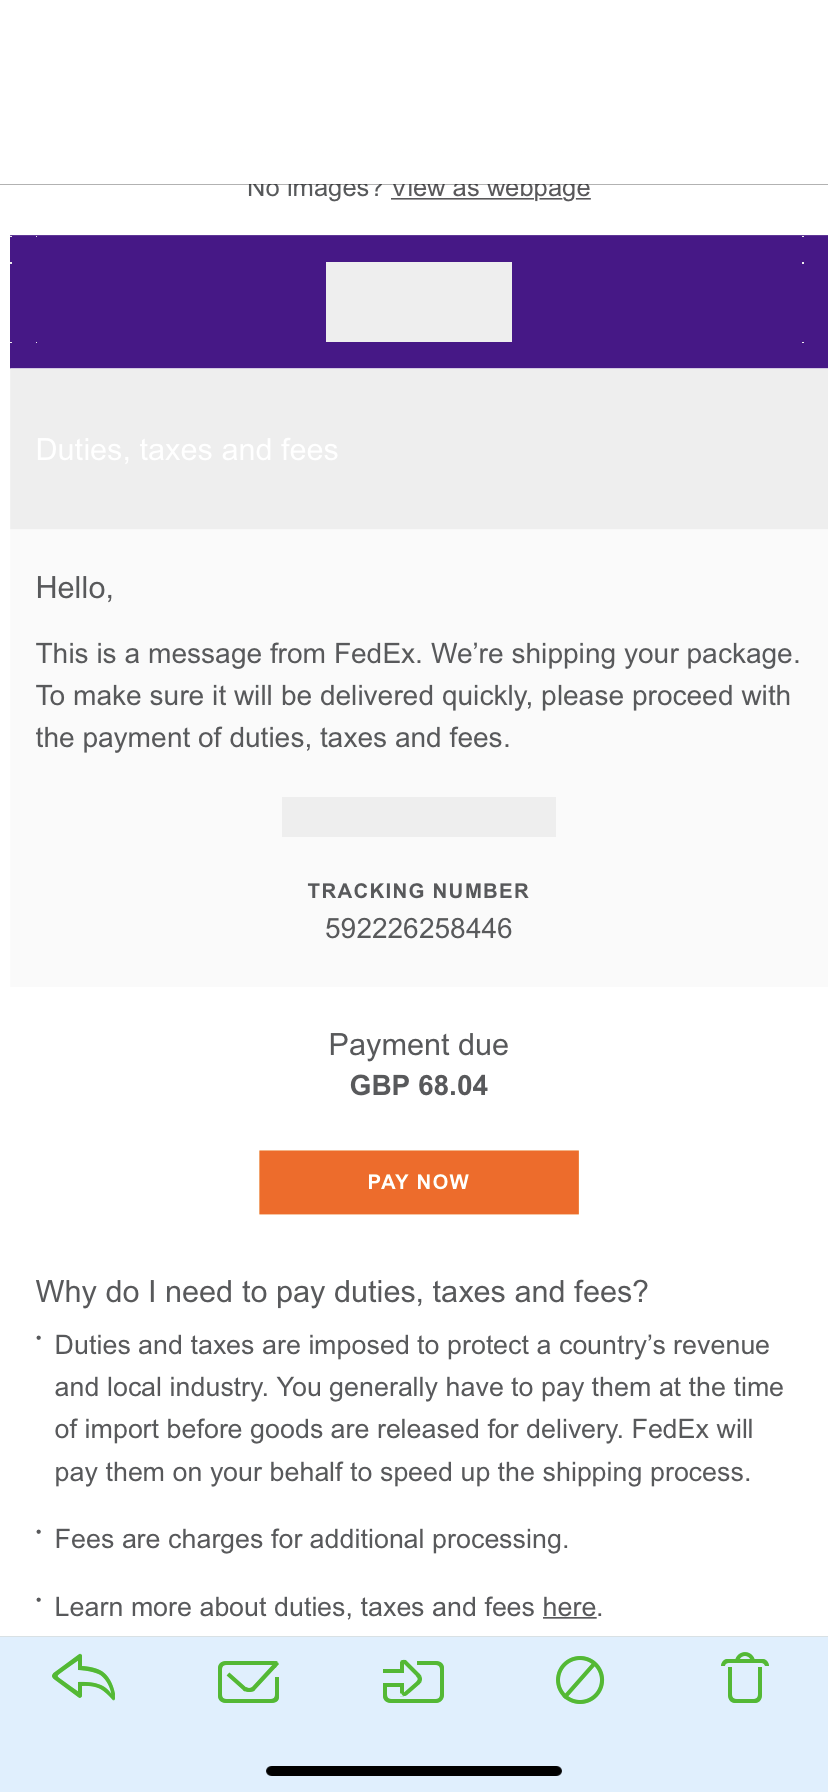Tap the 'Fees are charges' bullet point
This screenshot has height=1792, width=828.
[x=311, y=1538]
